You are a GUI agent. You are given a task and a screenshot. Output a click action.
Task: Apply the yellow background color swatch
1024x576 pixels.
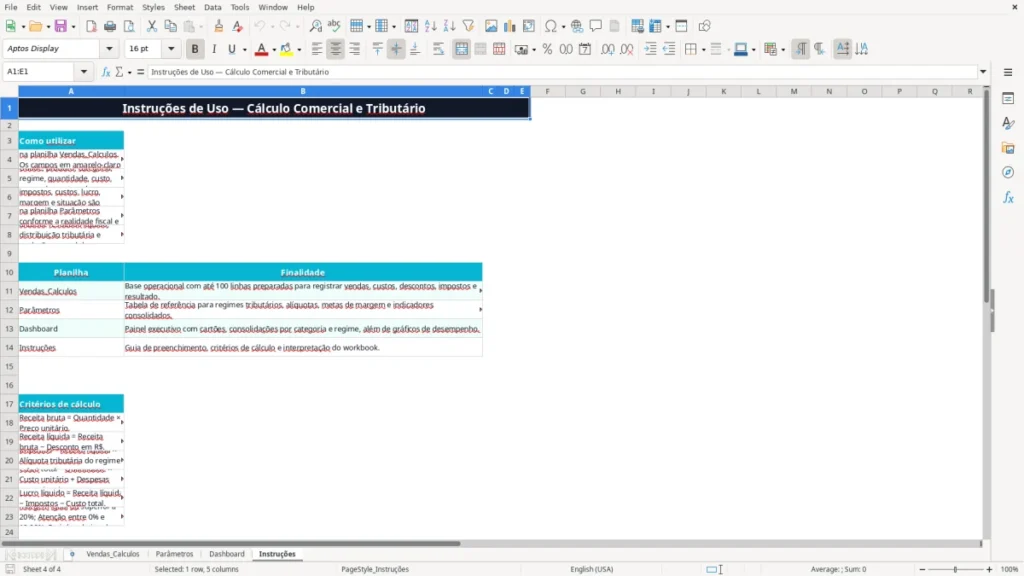(286, 49)
